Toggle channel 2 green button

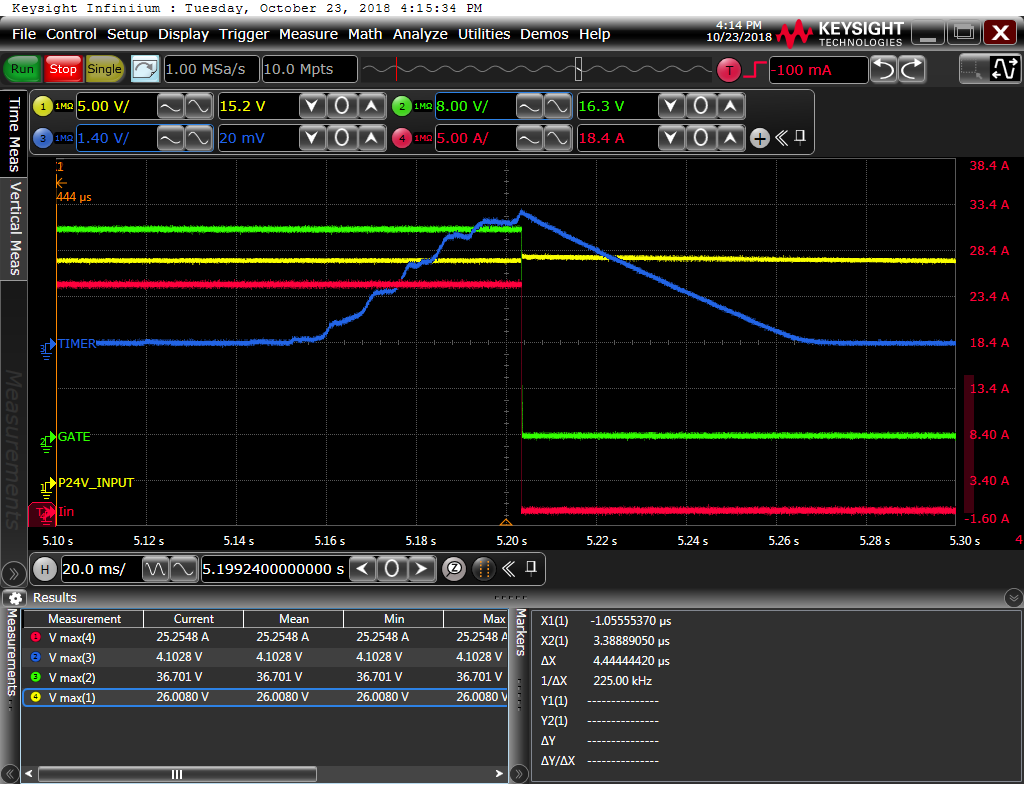(402, 106)
